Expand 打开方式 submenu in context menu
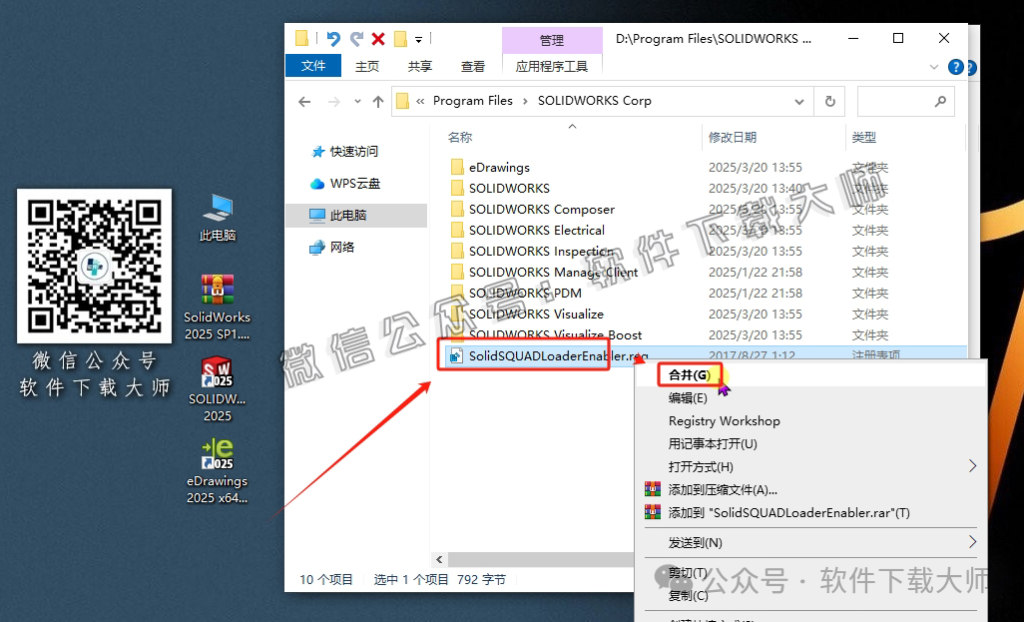Screen dimensions: 1024x622 [700, 466]
